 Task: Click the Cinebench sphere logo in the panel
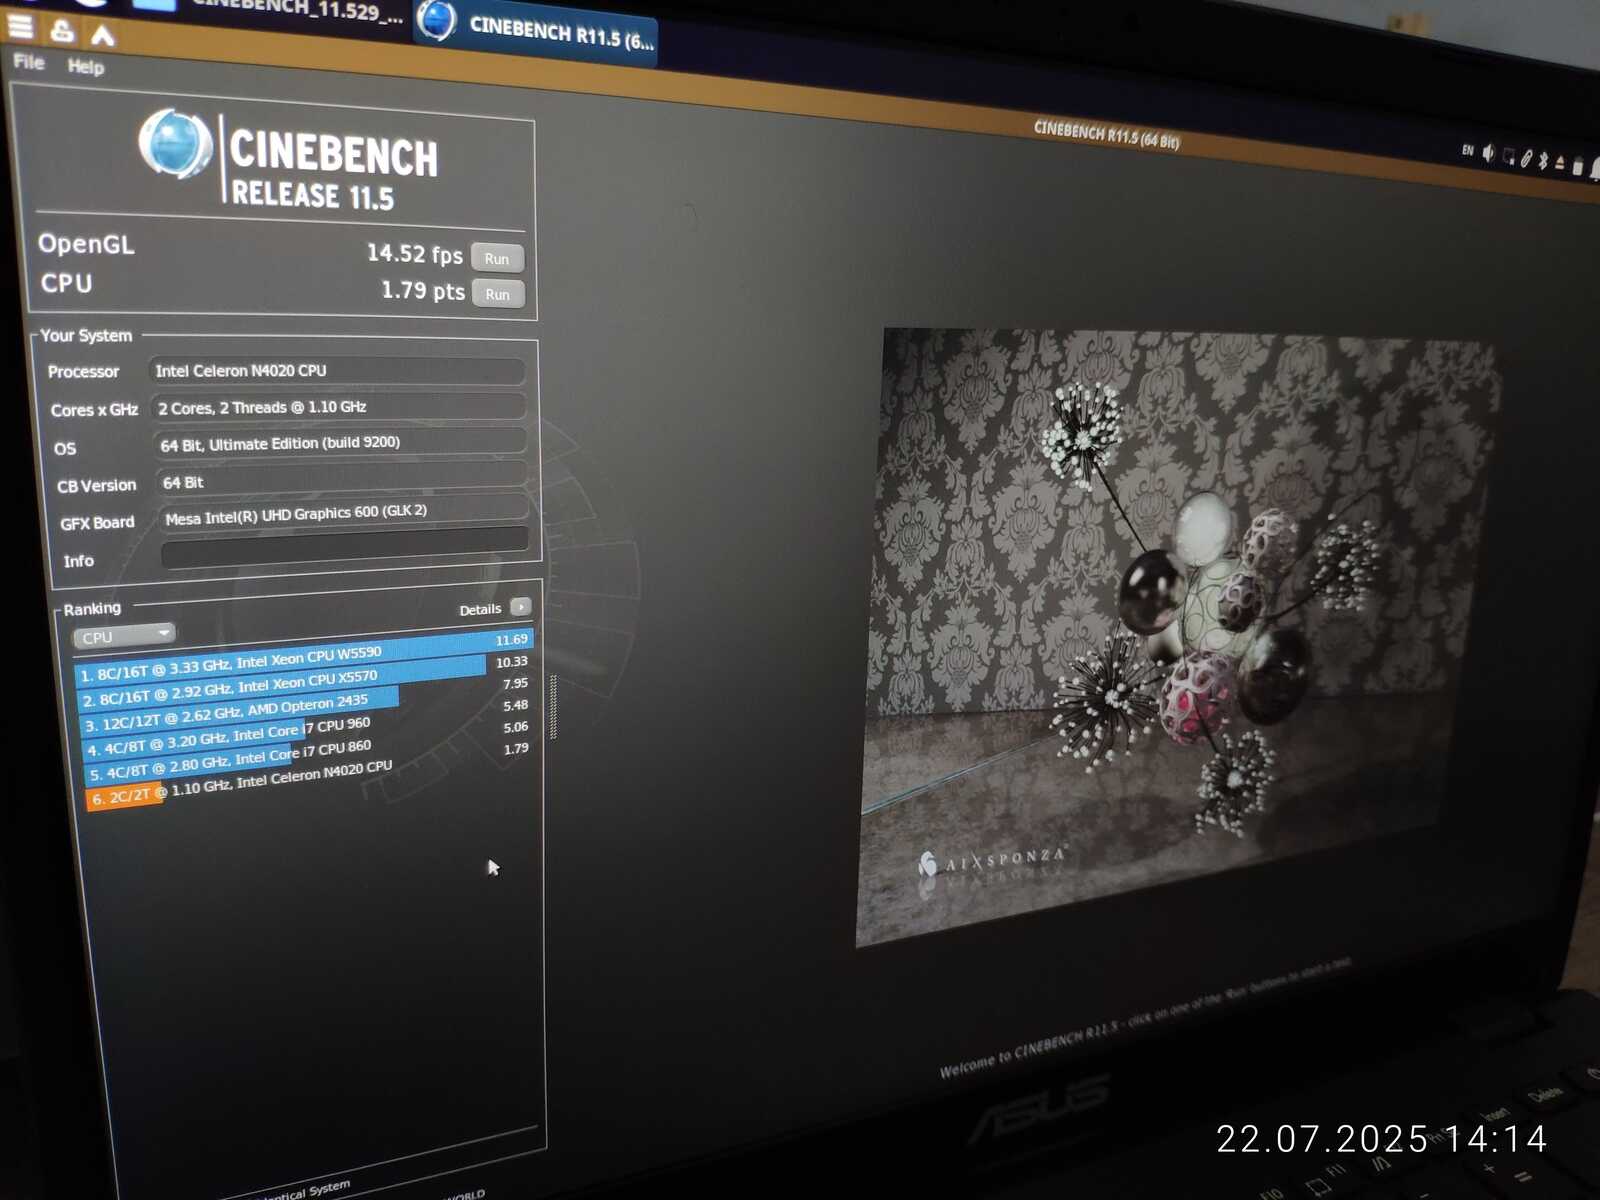(x=176, y=144)
